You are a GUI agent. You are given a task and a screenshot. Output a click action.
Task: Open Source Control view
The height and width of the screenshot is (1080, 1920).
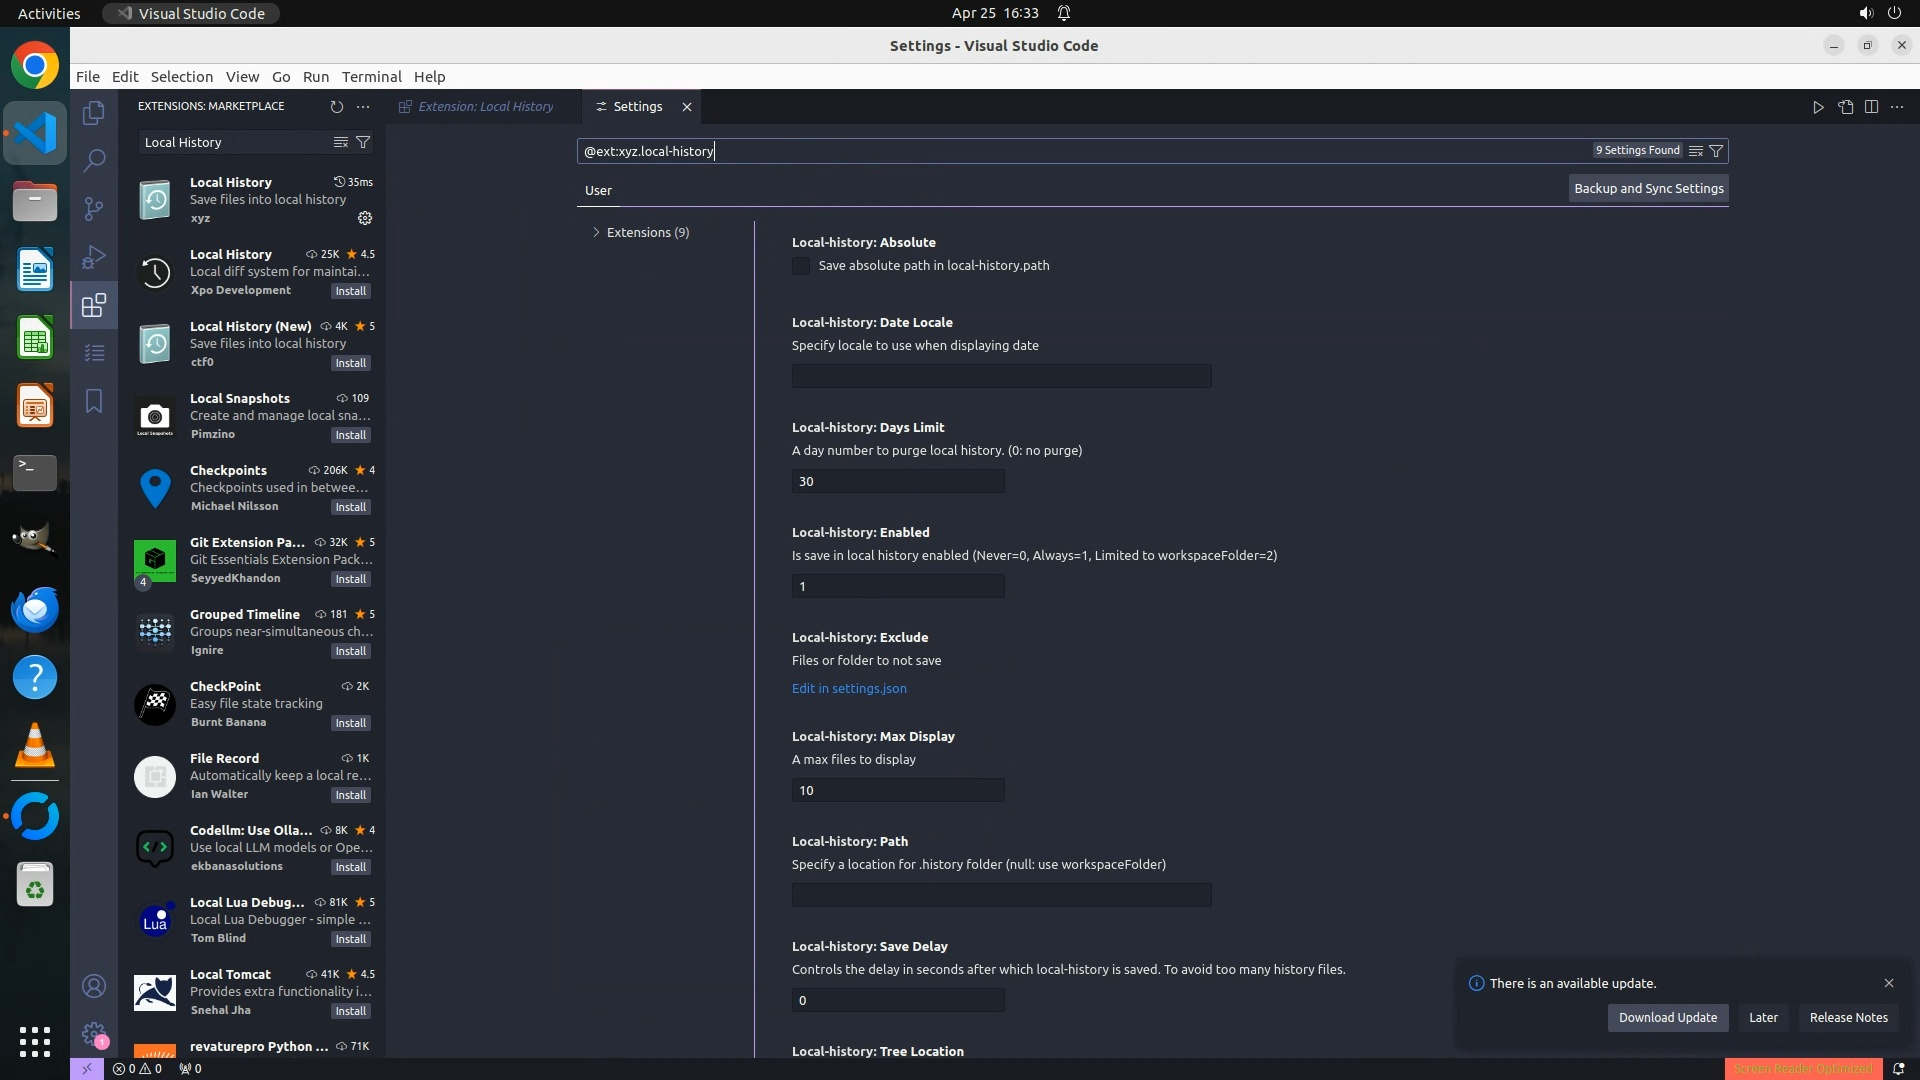click(94, 208)
